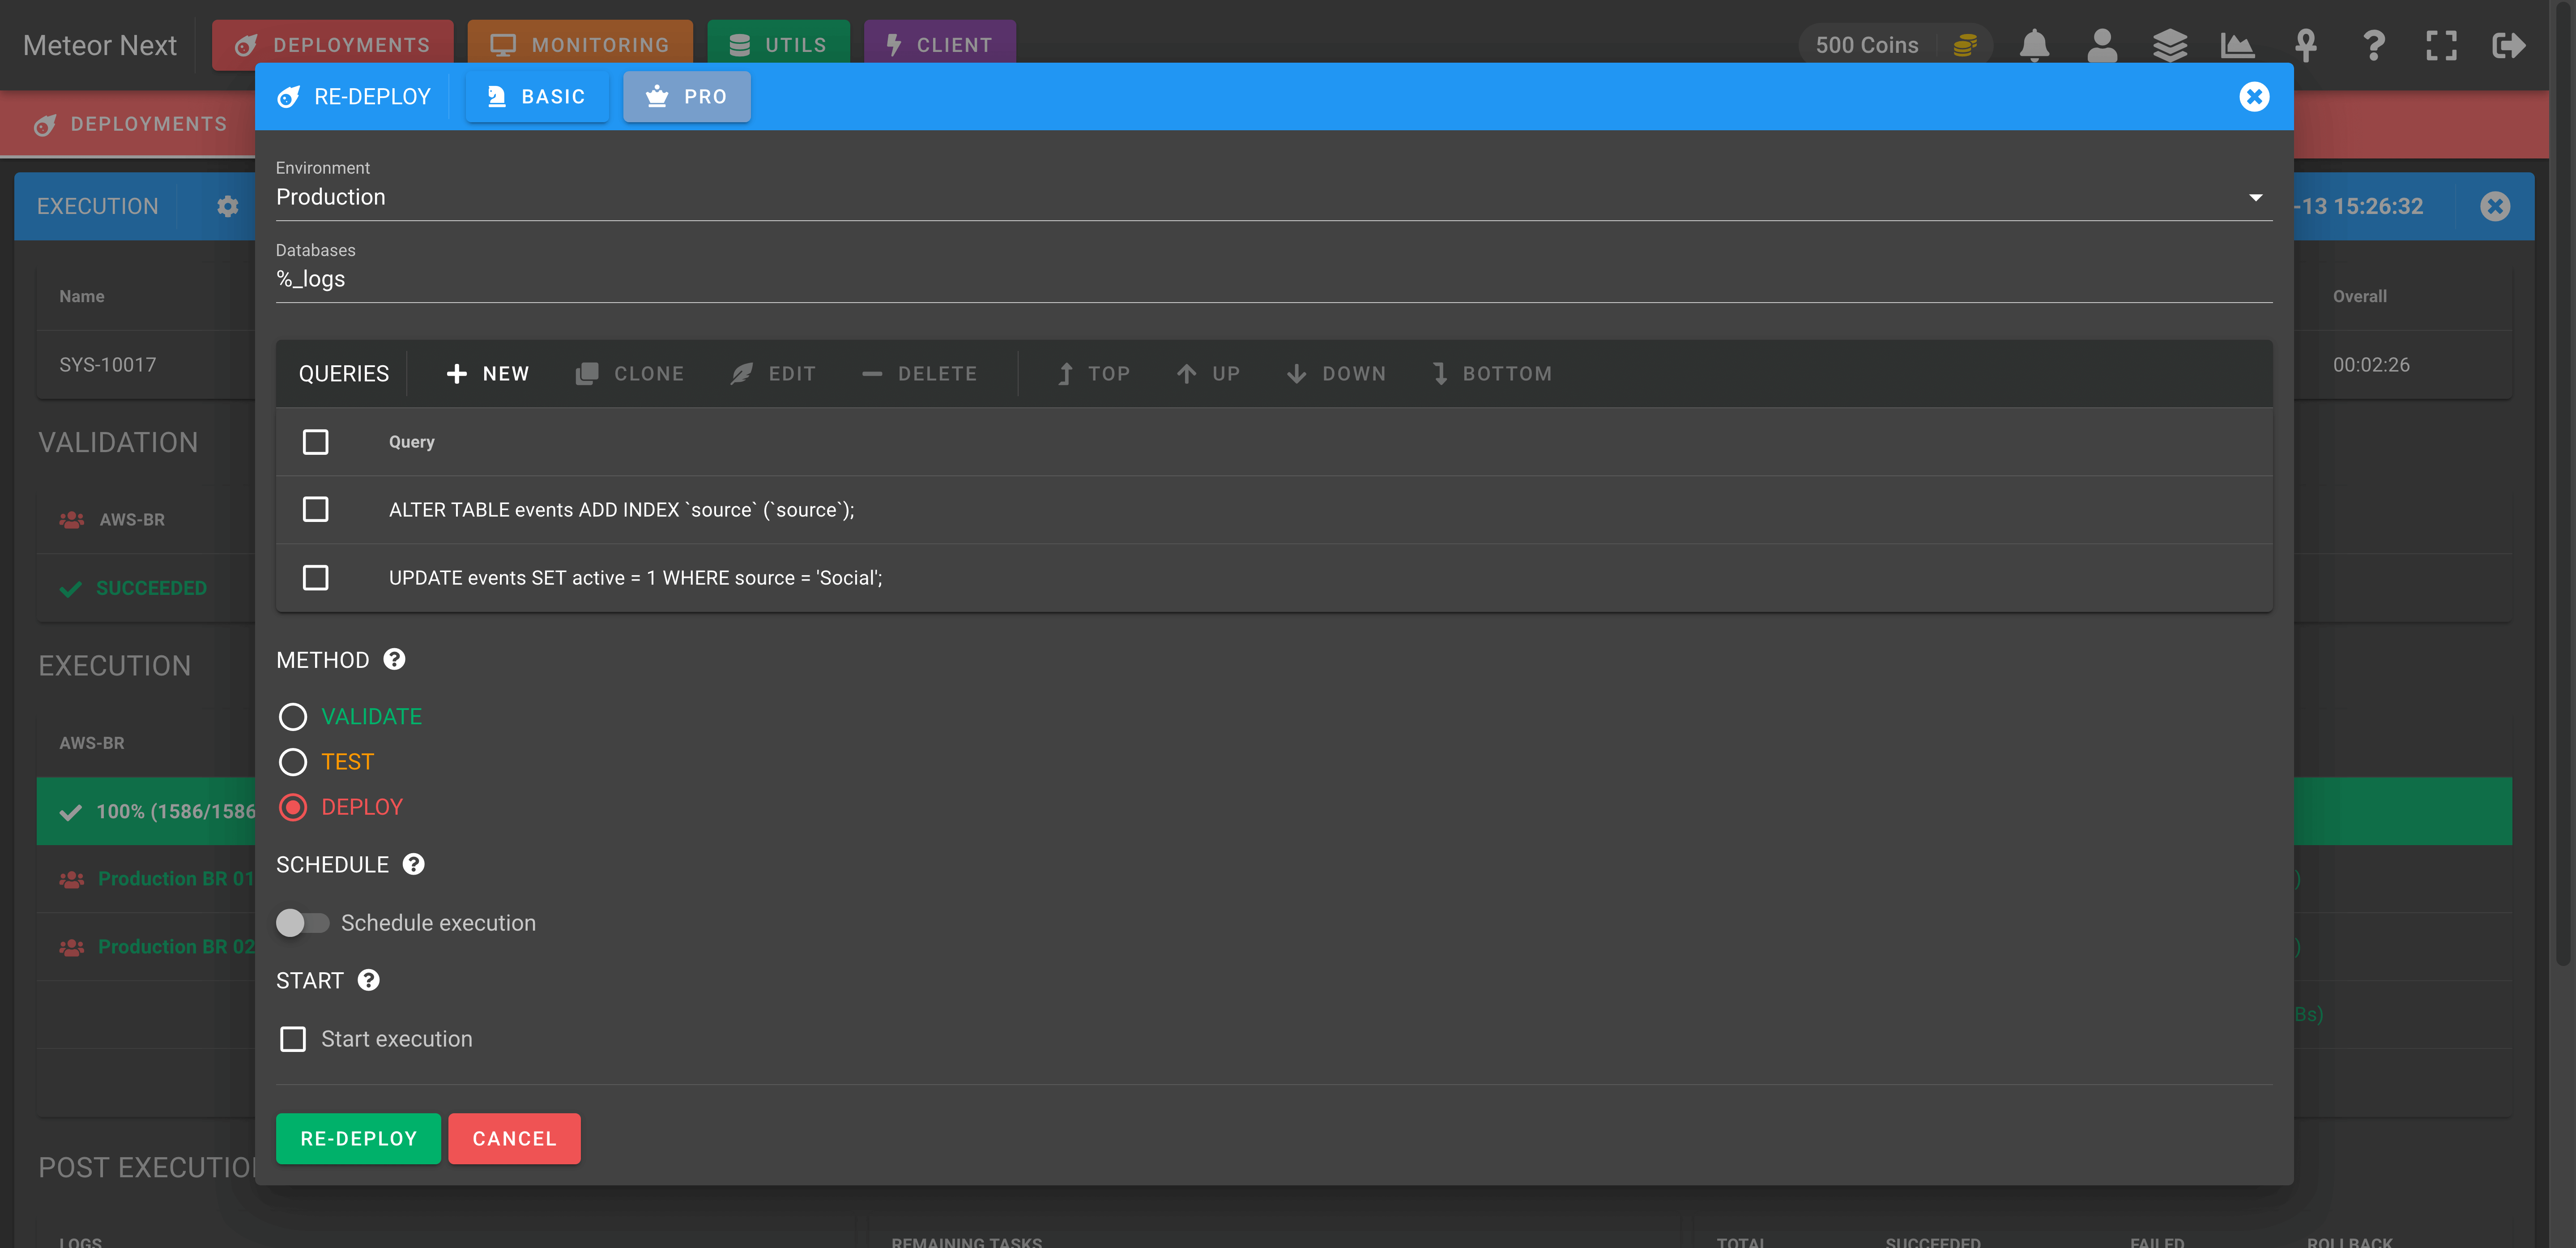Screen dimensions: 2576x1248
Task: Click the AWS-BR validation group icon
Action: (x=71, y=520)
